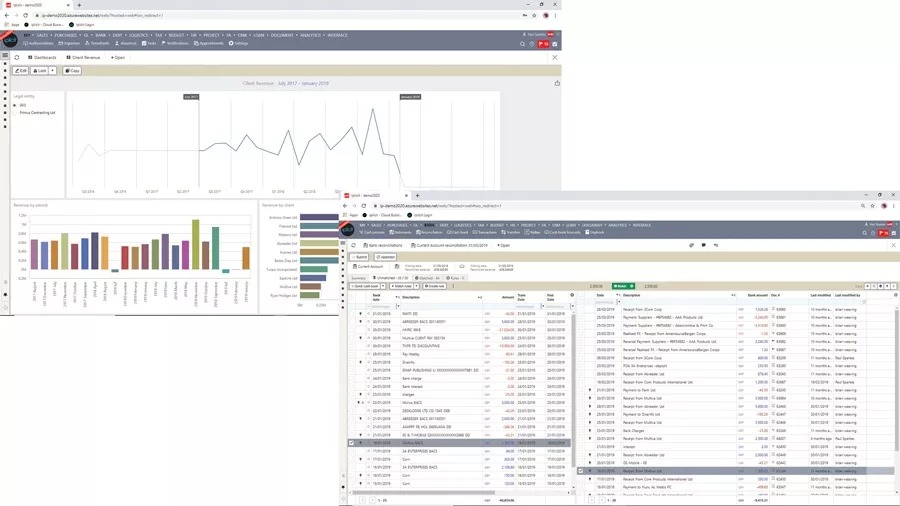
Task: Click Lock button on dashboard
Action: [x=40, y=71]
